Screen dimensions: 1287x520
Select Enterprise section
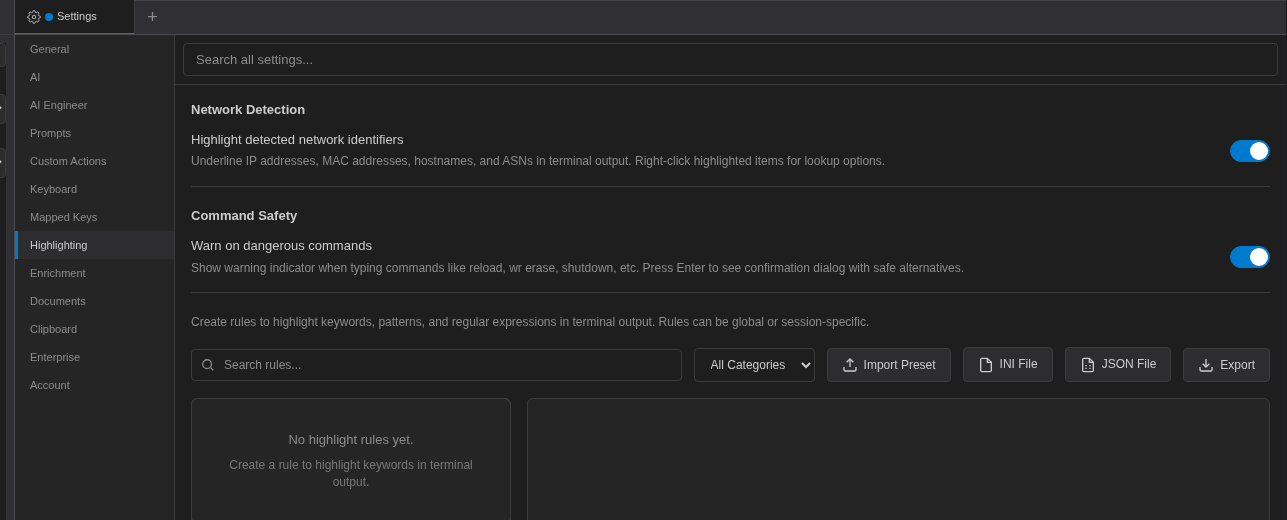[95, 357]
